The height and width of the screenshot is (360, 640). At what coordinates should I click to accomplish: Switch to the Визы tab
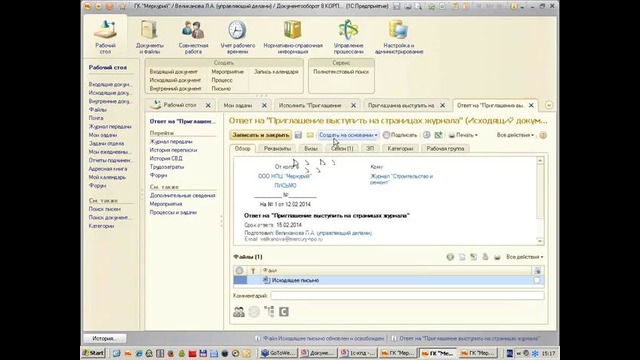pyautogui.click(x=311, y=149)
